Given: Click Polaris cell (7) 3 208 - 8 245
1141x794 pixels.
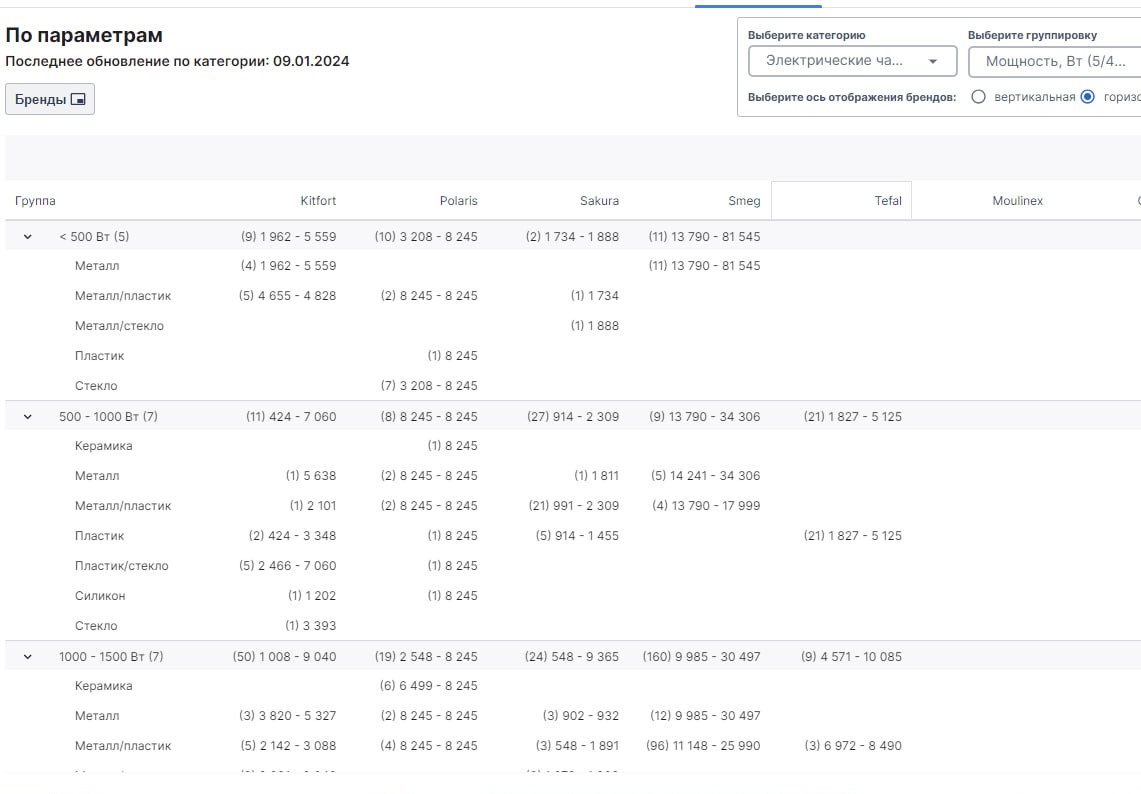Looking at the screenshot, I should coord(429,386).
